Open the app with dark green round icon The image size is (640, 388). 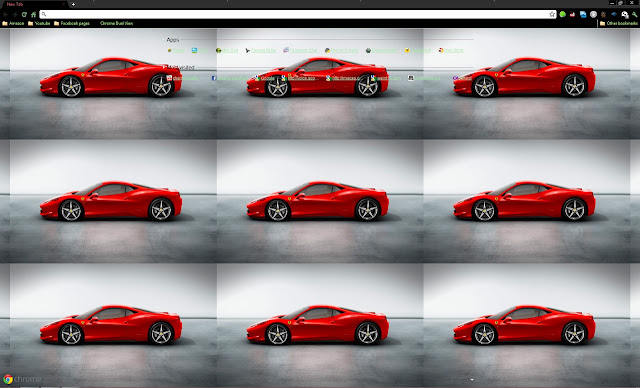[382, 51]
